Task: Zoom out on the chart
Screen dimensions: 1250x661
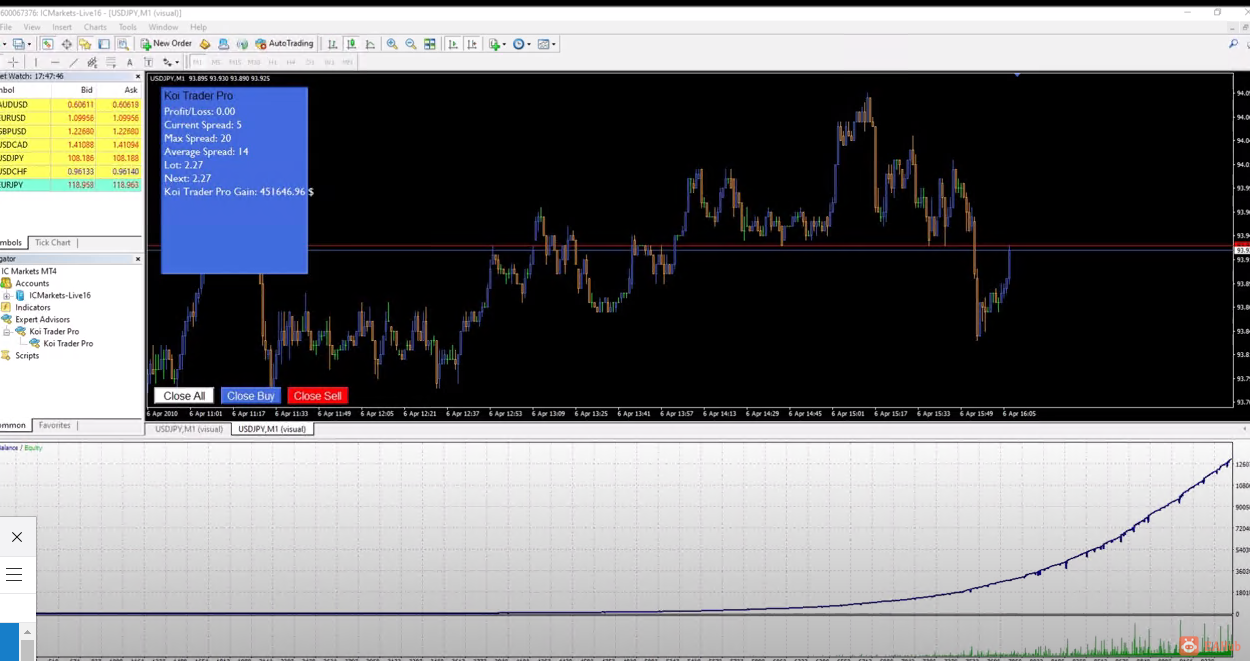Action: (x=411, y=44)
